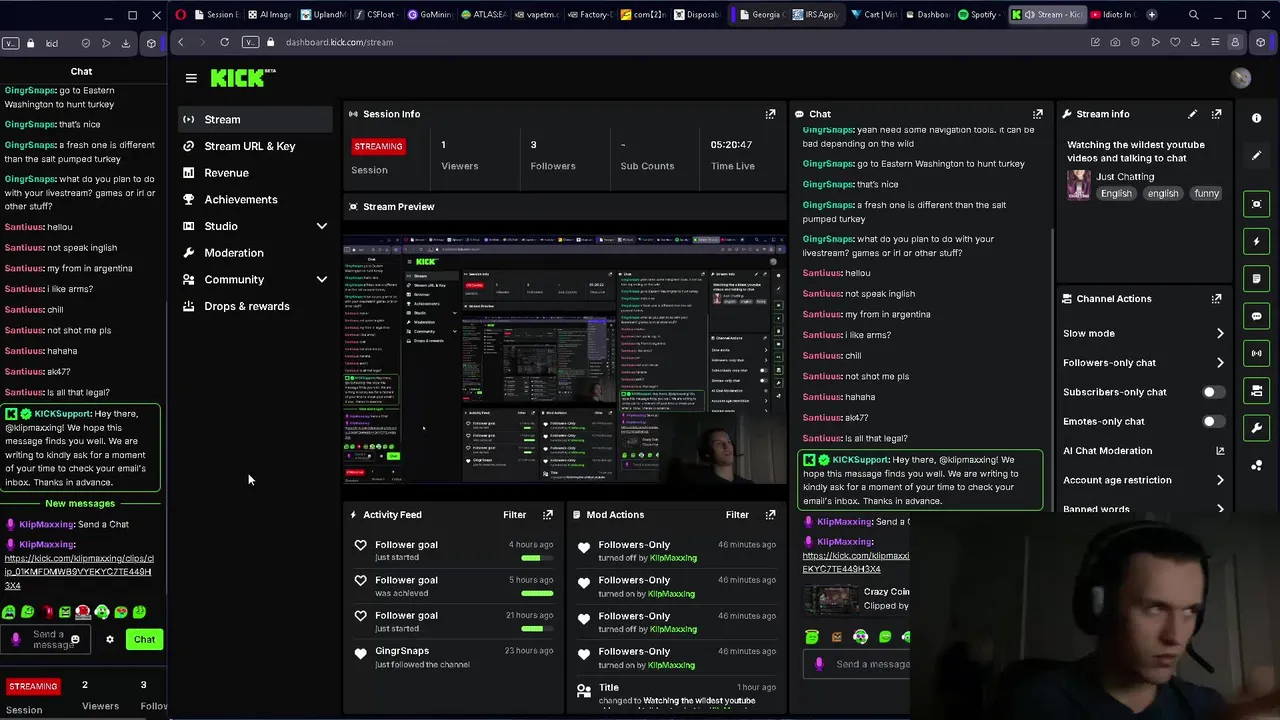Take a browser snapshot with camera icon
This screenshot has width=1280, height=720.
pyautogui.click(x=1115, y=42)
